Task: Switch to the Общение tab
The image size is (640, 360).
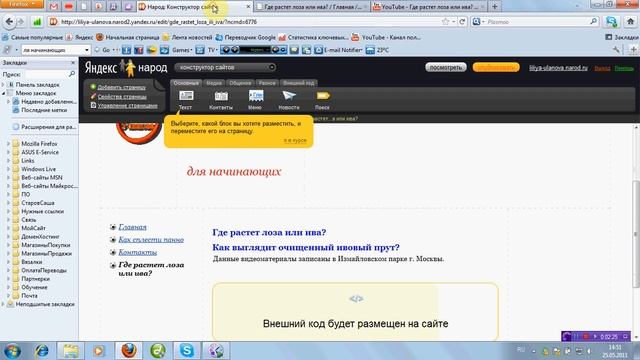Action: pyautogui.click(x=240, y=83)
